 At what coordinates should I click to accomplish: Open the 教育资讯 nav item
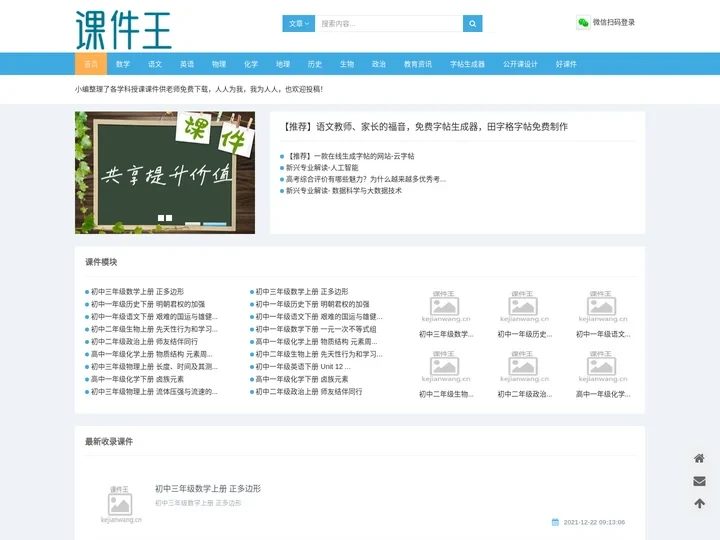pos(418,64)
